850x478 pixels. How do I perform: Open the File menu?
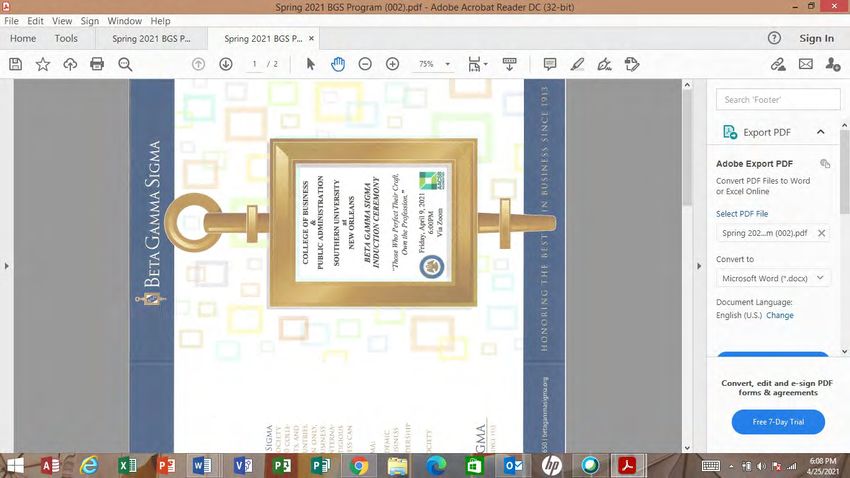pyautogui.click(x=11, y=21)
